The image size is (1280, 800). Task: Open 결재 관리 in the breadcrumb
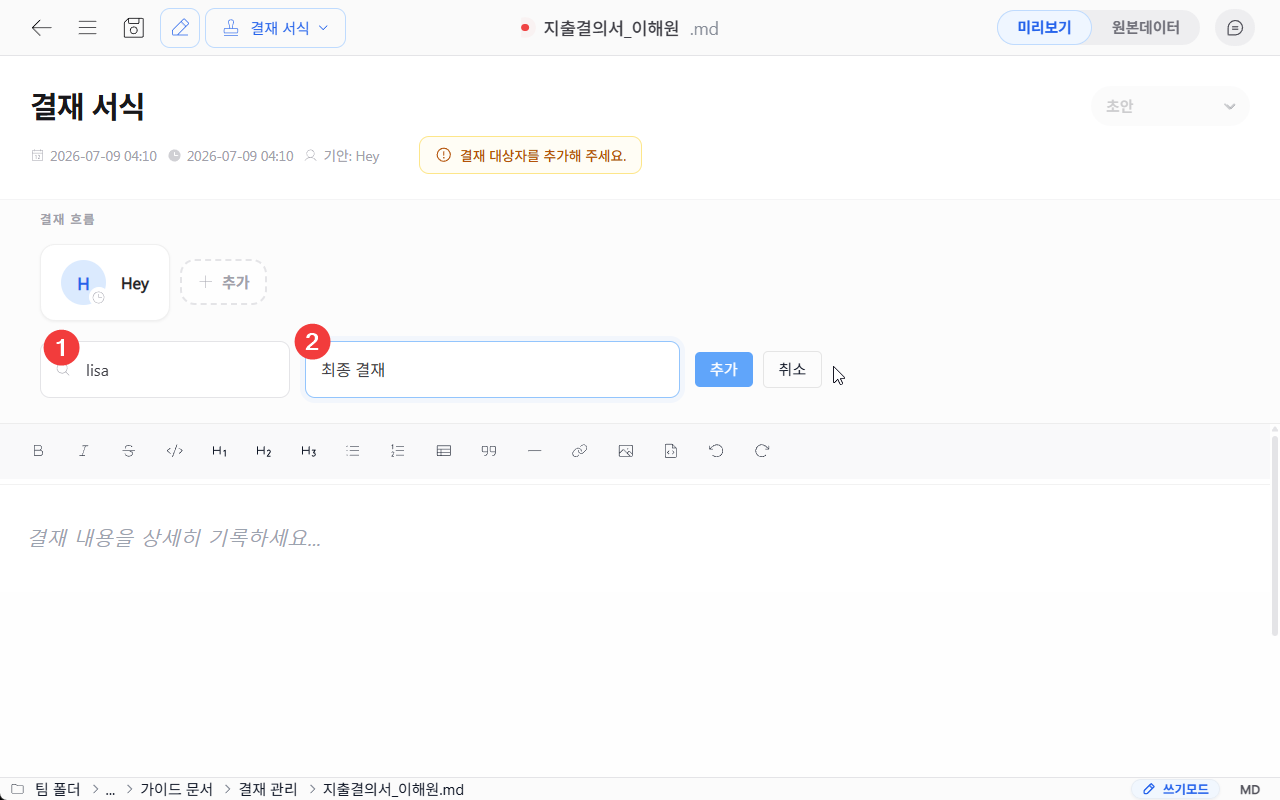(268, 789)
